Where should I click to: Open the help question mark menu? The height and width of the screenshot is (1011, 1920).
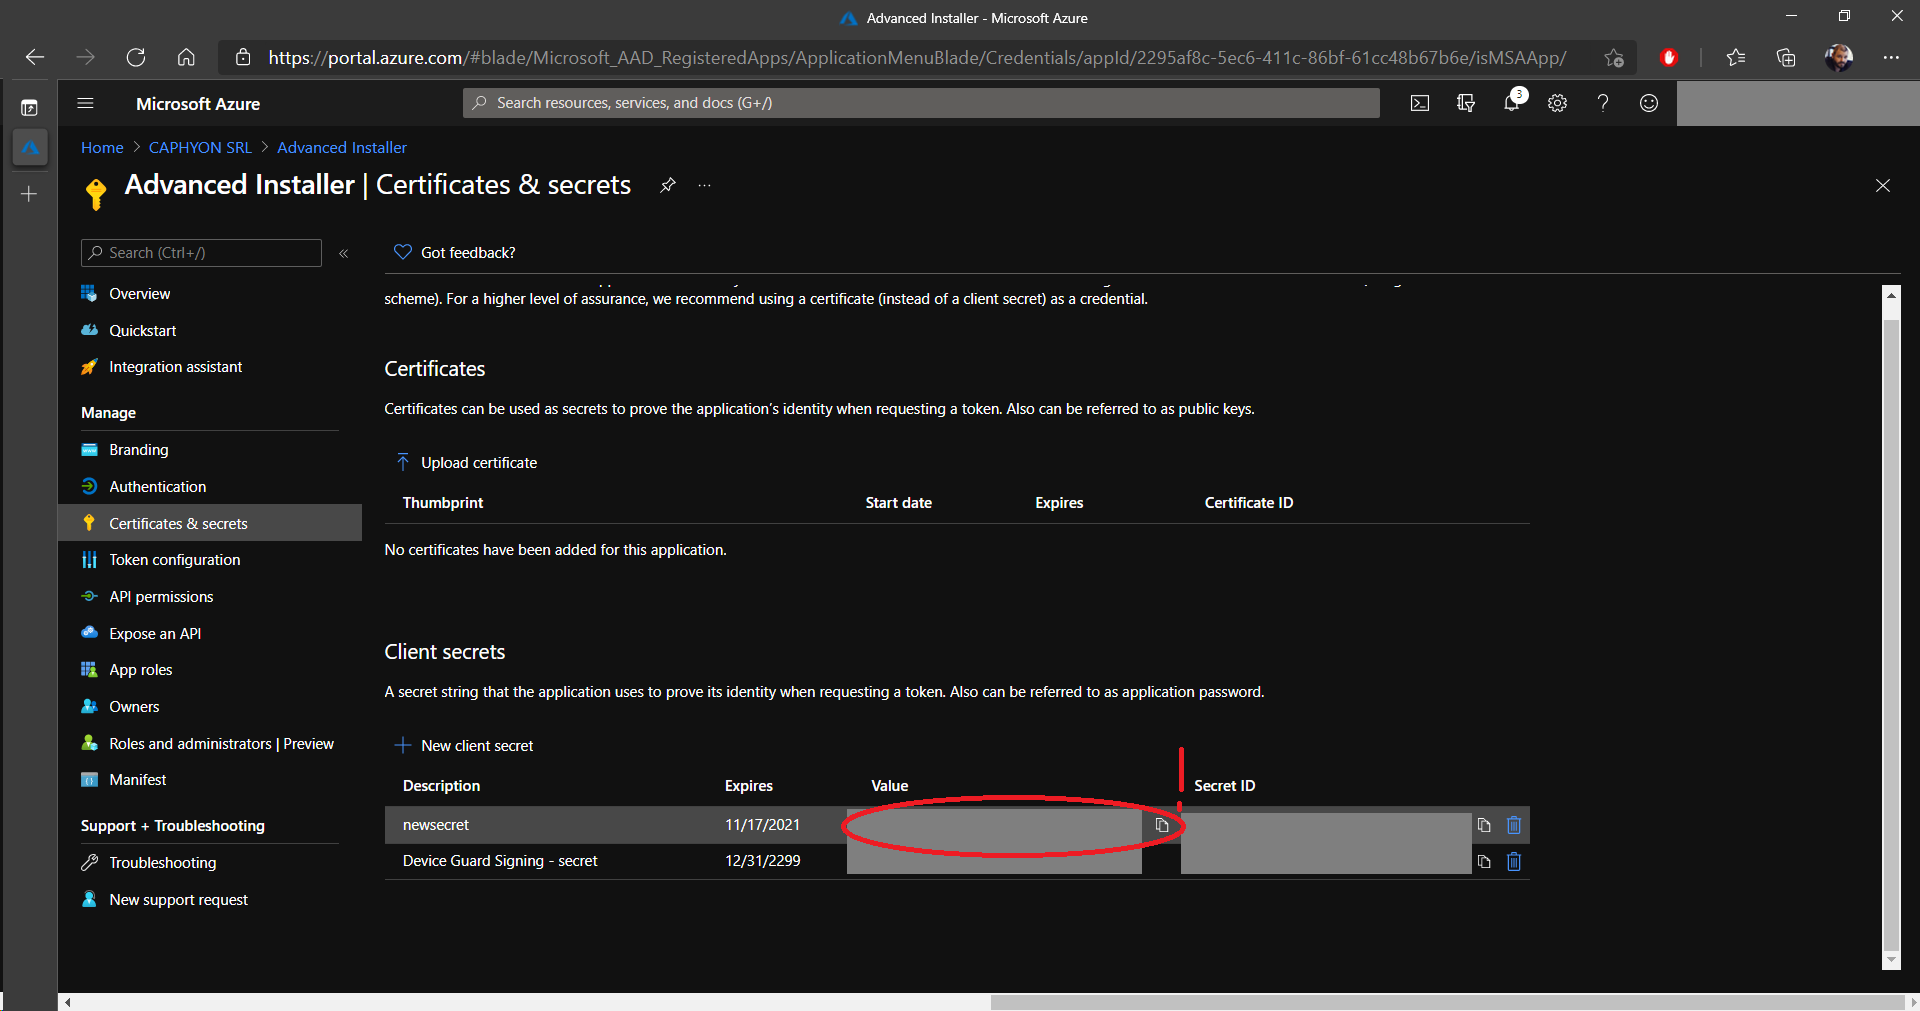[x=1603, y=103]
